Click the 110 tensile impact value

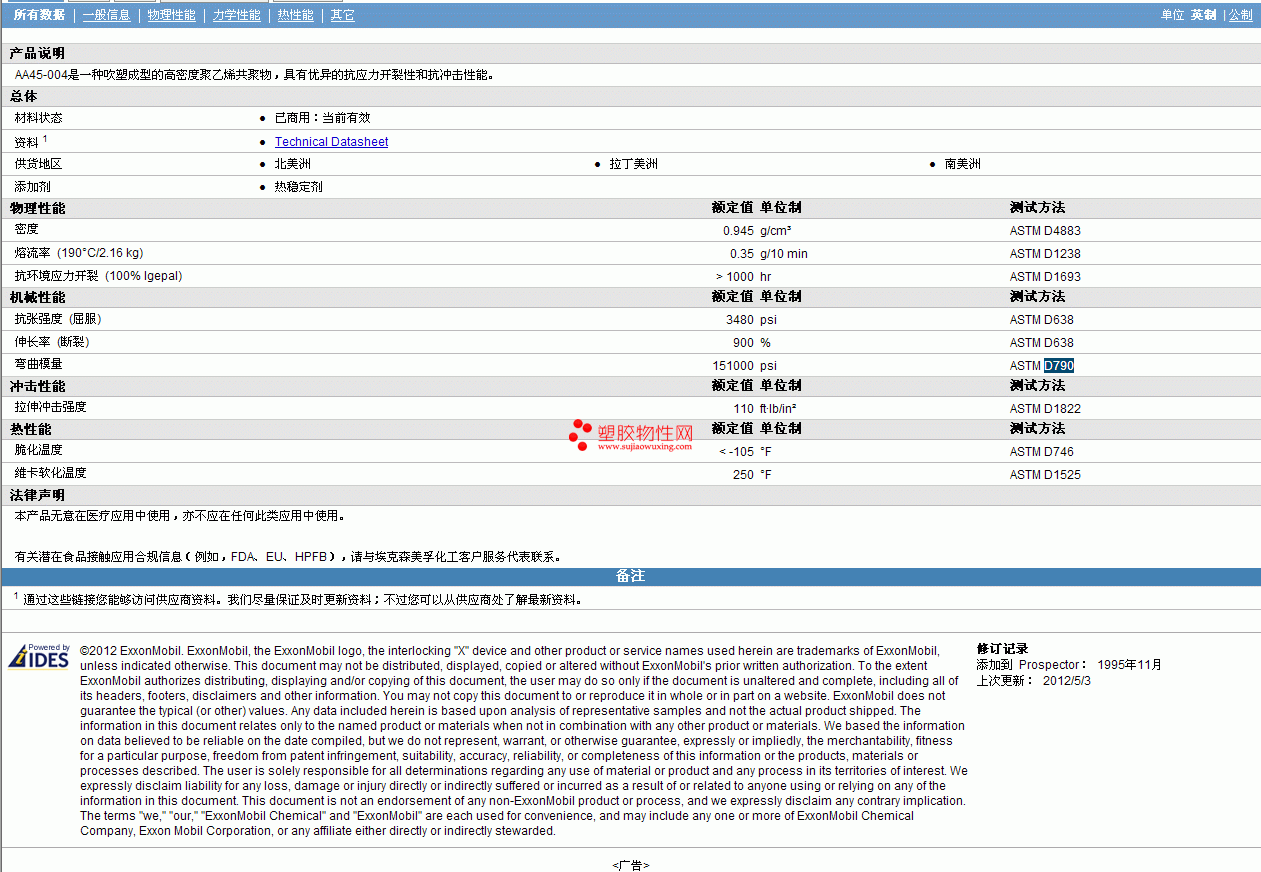[744, 409]
